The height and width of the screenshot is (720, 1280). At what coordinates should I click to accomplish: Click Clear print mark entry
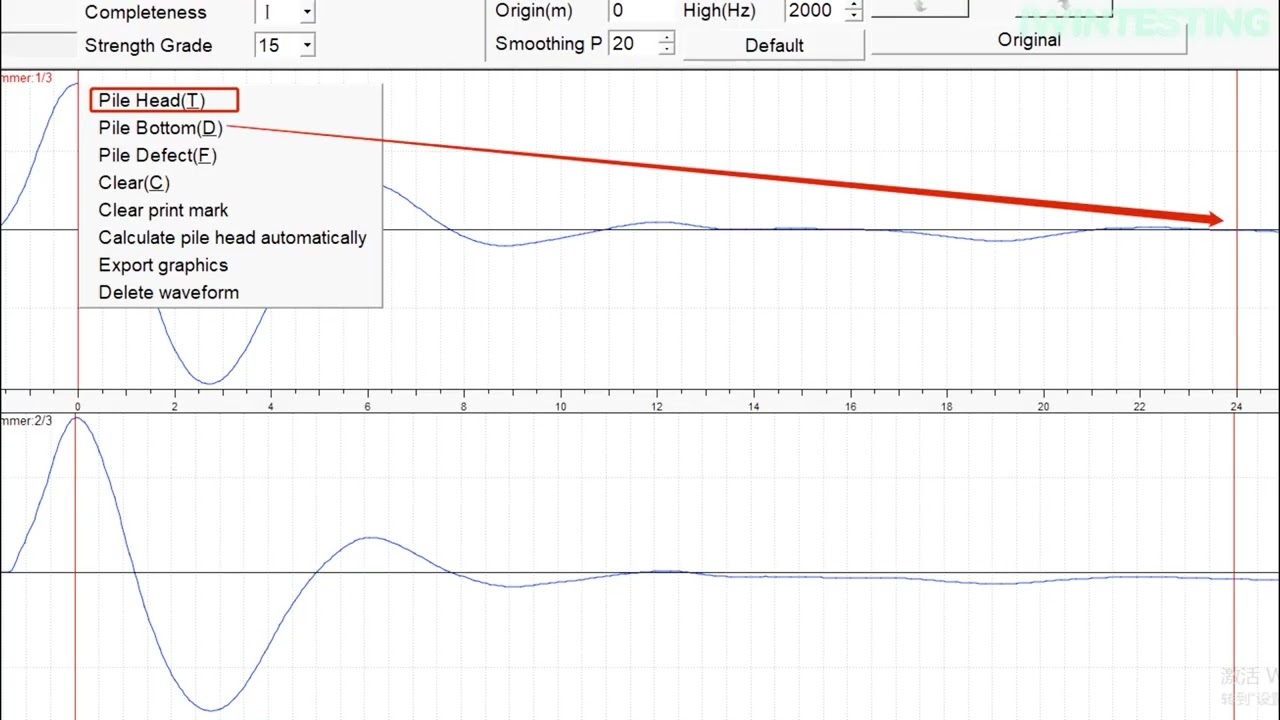[x=163, y=210]
